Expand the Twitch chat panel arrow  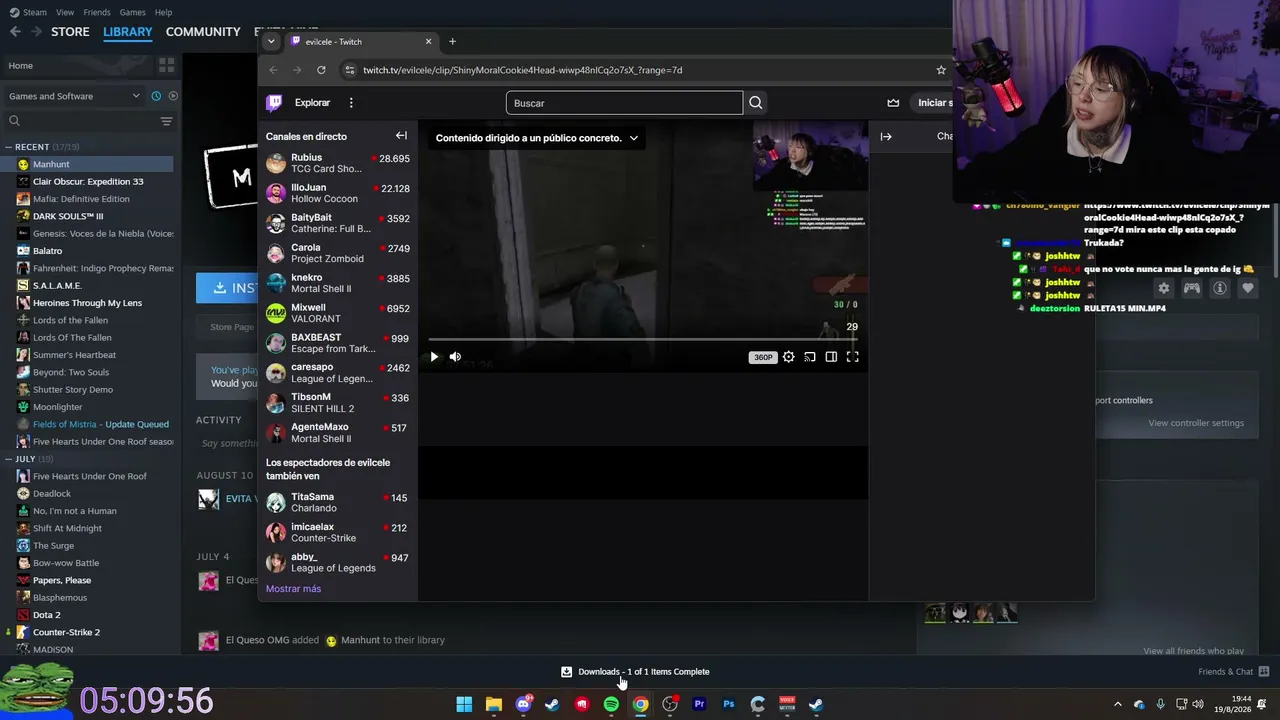886,136
